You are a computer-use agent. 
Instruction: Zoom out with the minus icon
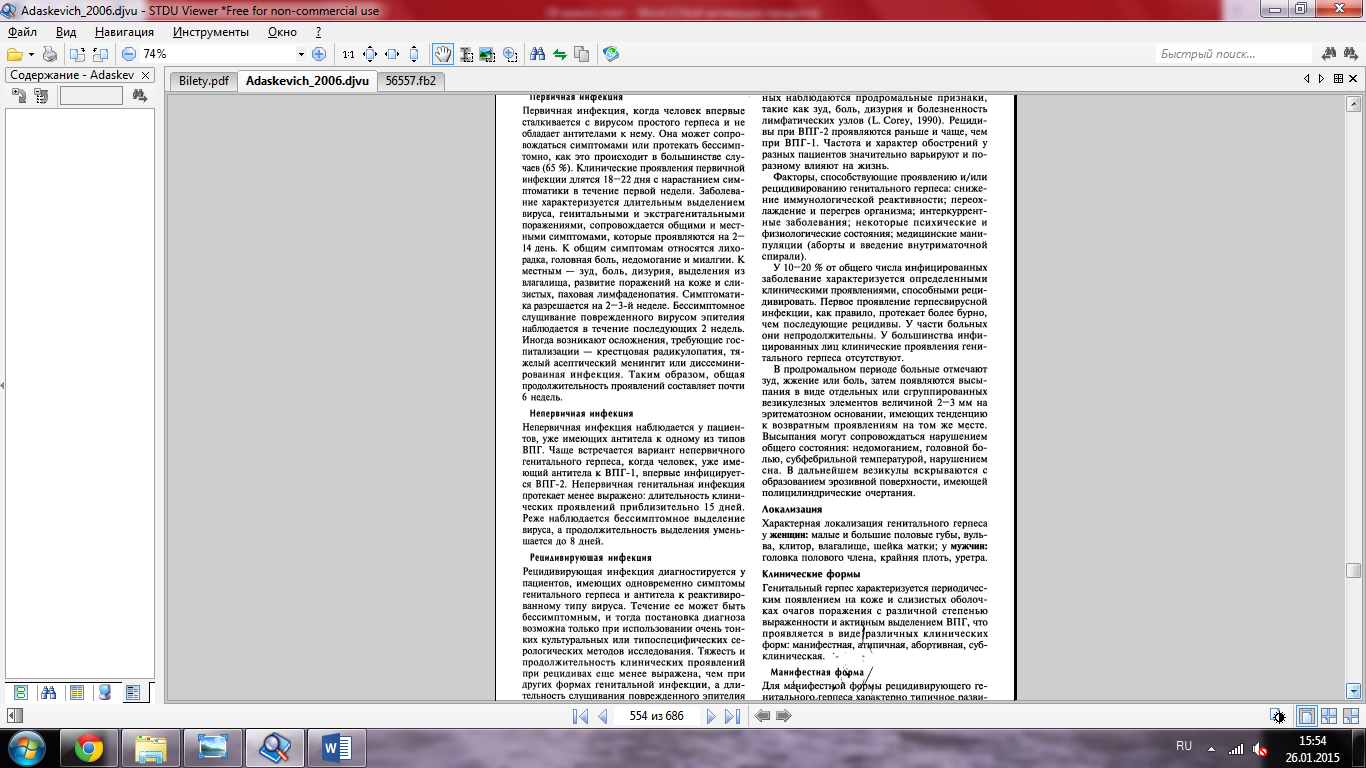click(129, 54)
